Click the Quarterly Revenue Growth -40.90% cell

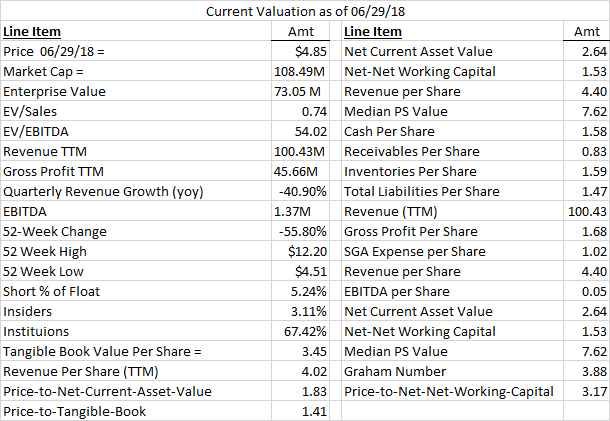tap(300, 191)
